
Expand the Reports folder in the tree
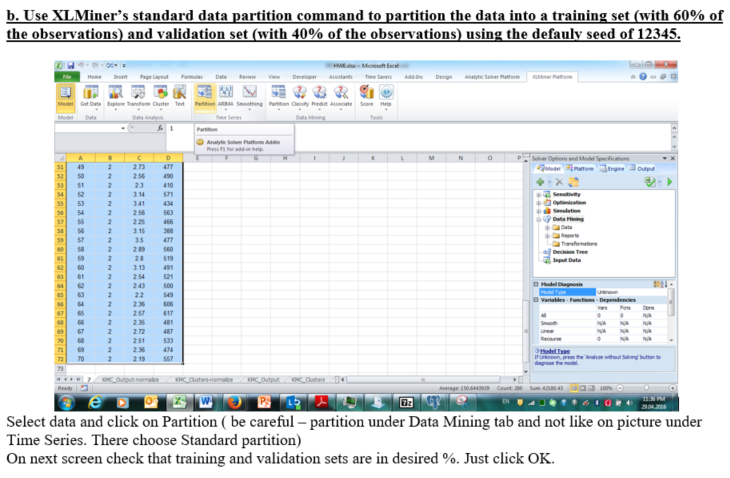pos(548,234)
